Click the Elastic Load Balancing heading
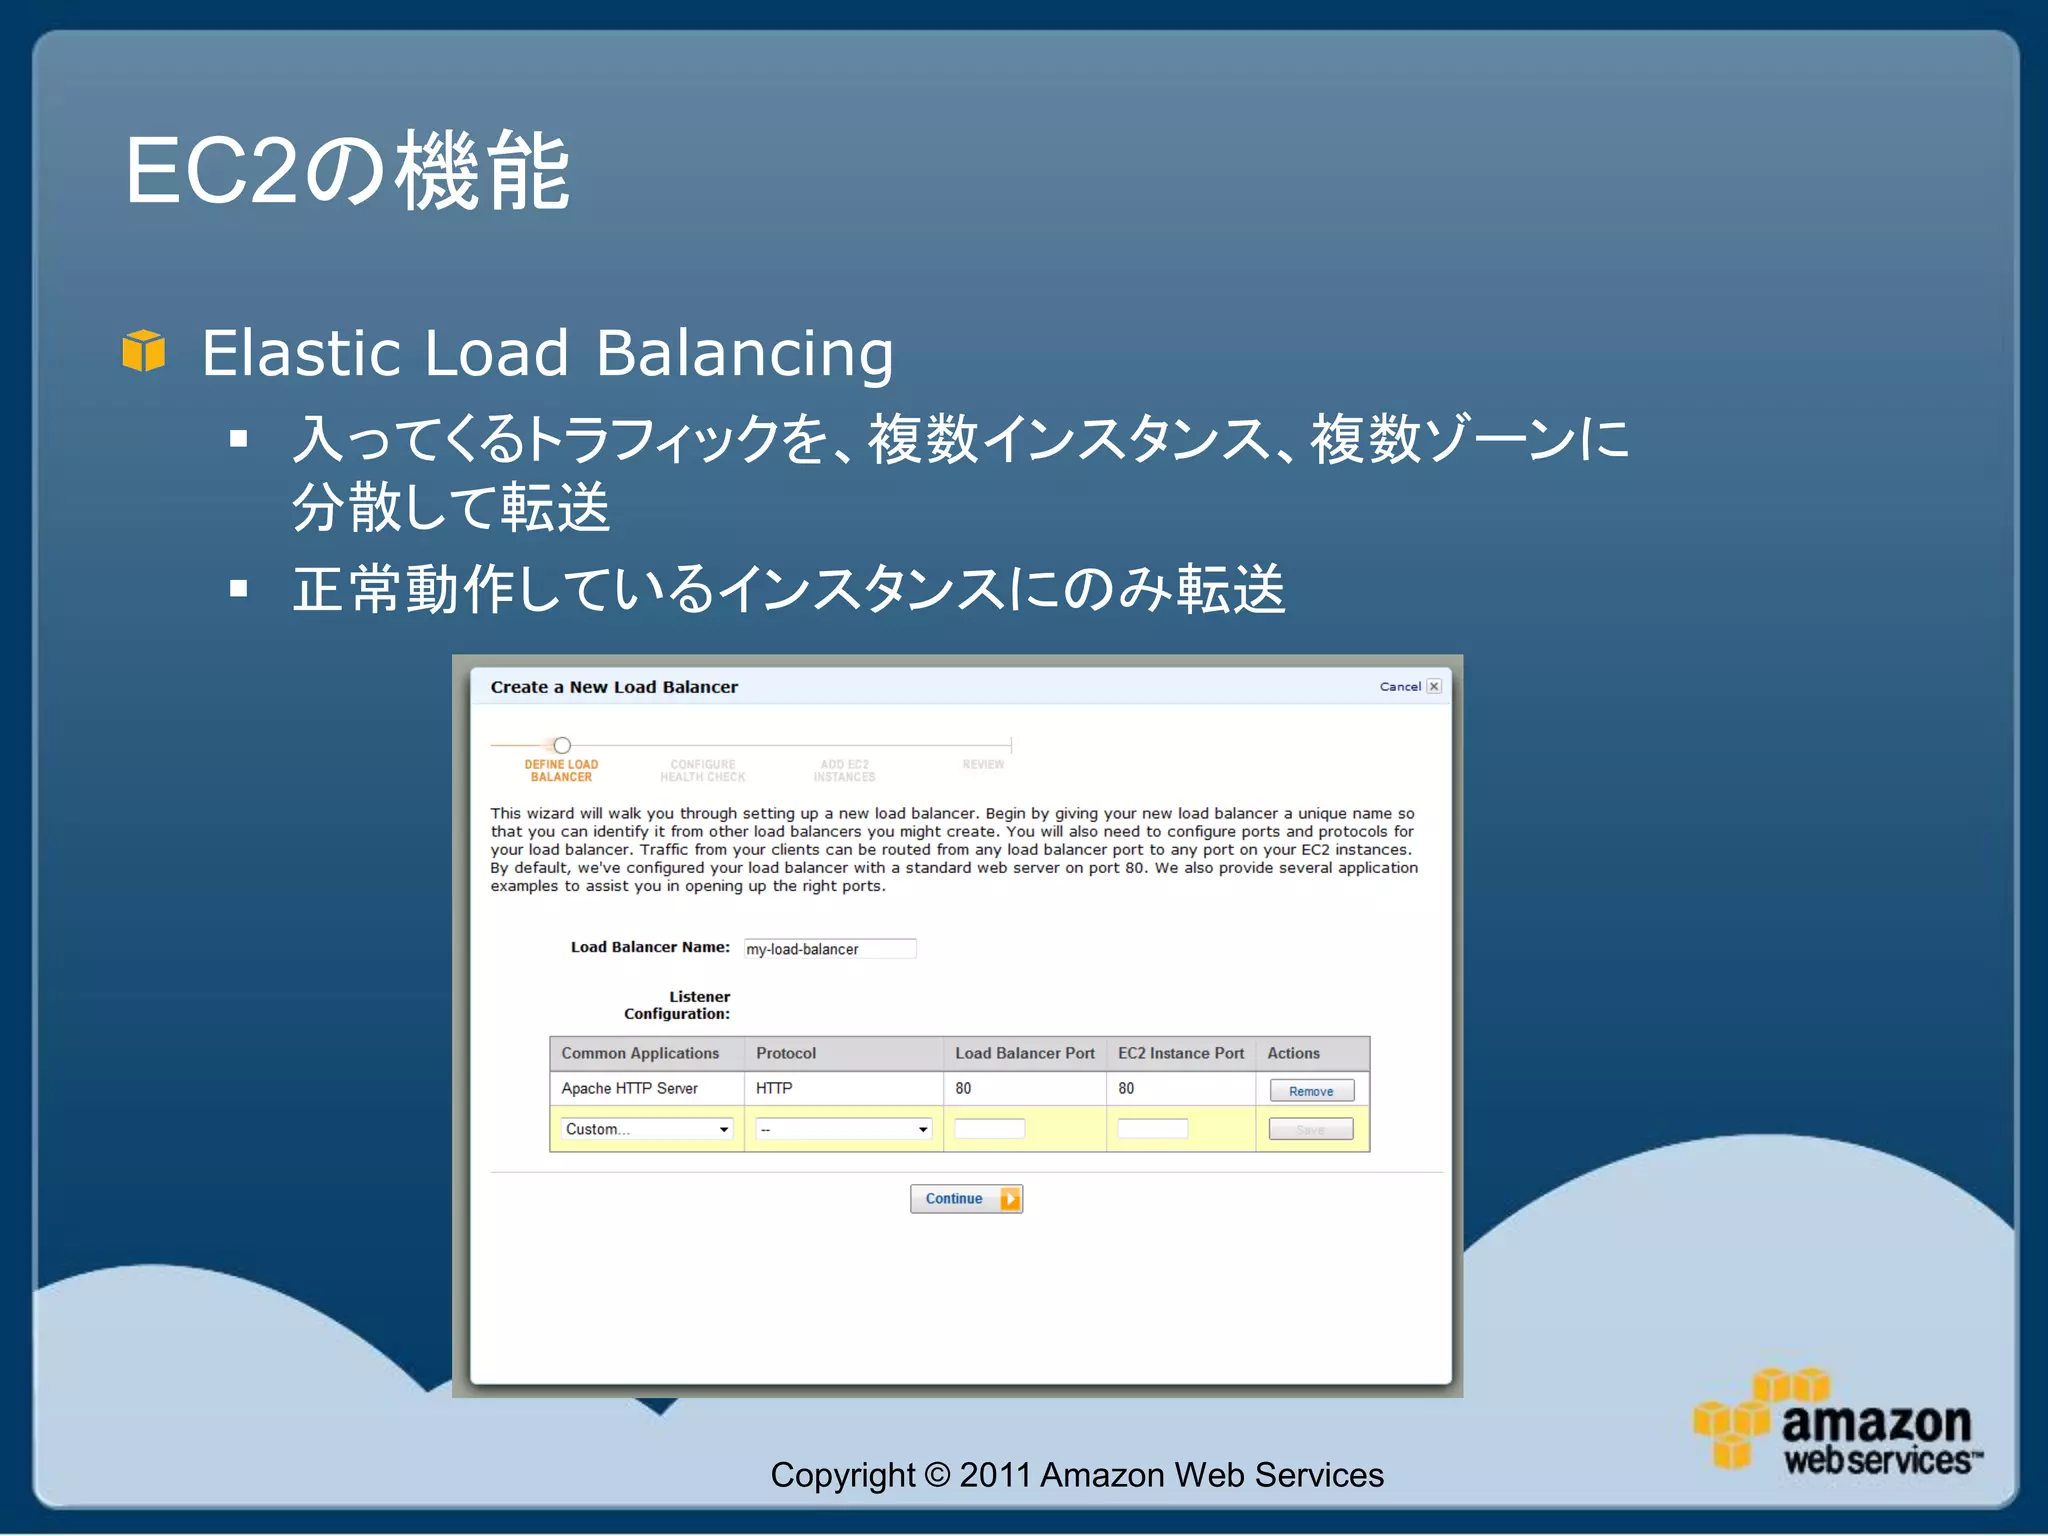 tap(547, 354)
